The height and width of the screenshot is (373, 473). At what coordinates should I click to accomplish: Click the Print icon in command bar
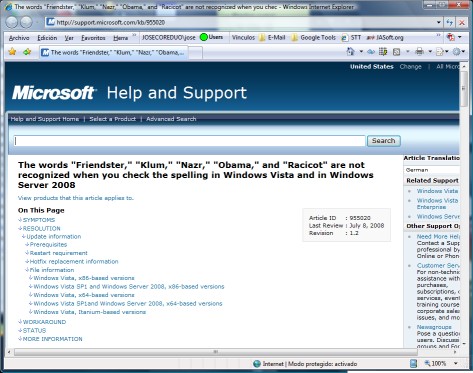tap(419, 51)
